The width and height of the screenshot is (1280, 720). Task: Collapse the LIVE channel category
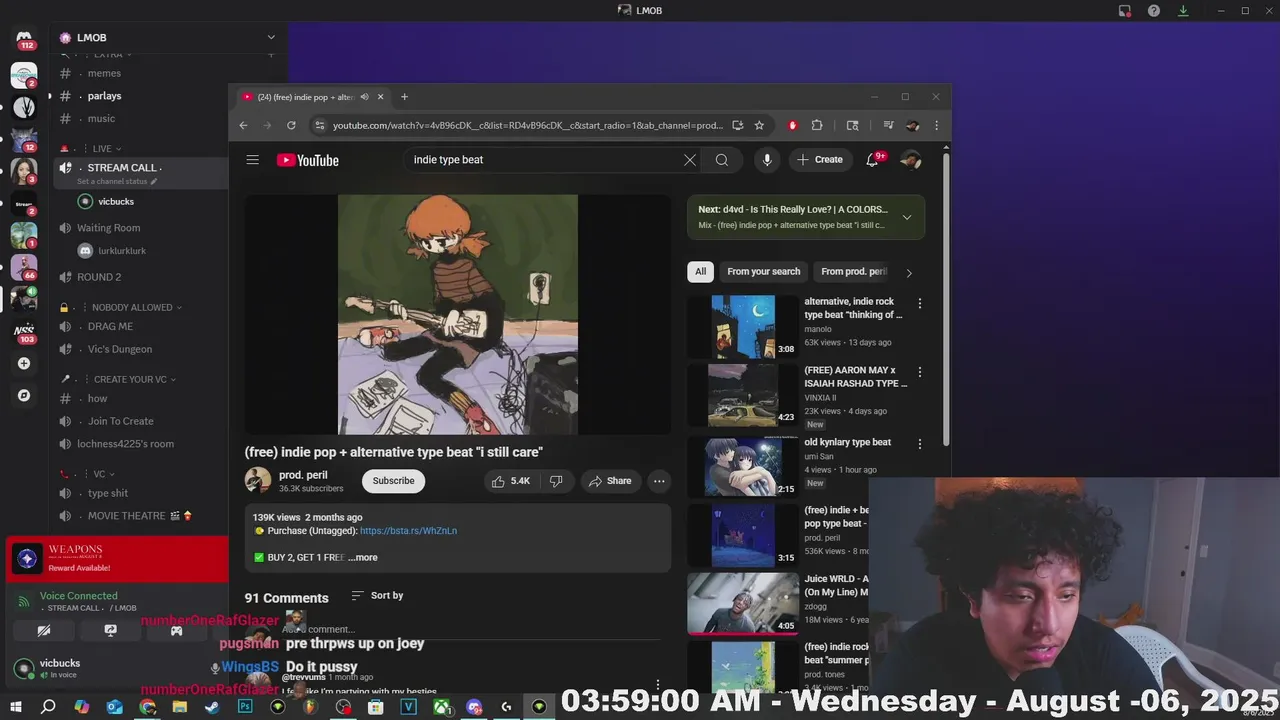[x=105, y=148]
